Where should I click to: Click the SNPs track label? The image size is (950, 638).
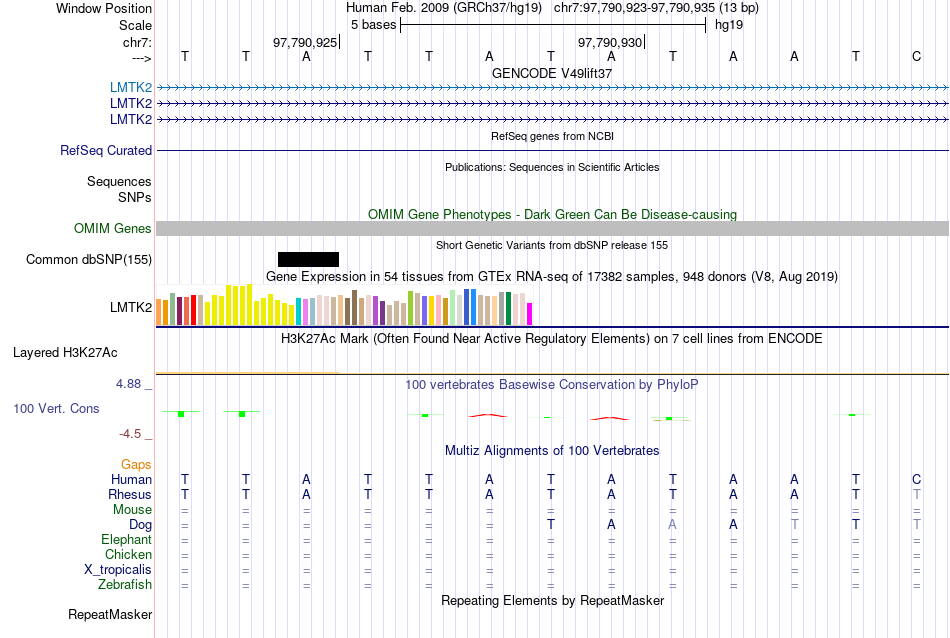pyautogui.click(x=135, y=198)
